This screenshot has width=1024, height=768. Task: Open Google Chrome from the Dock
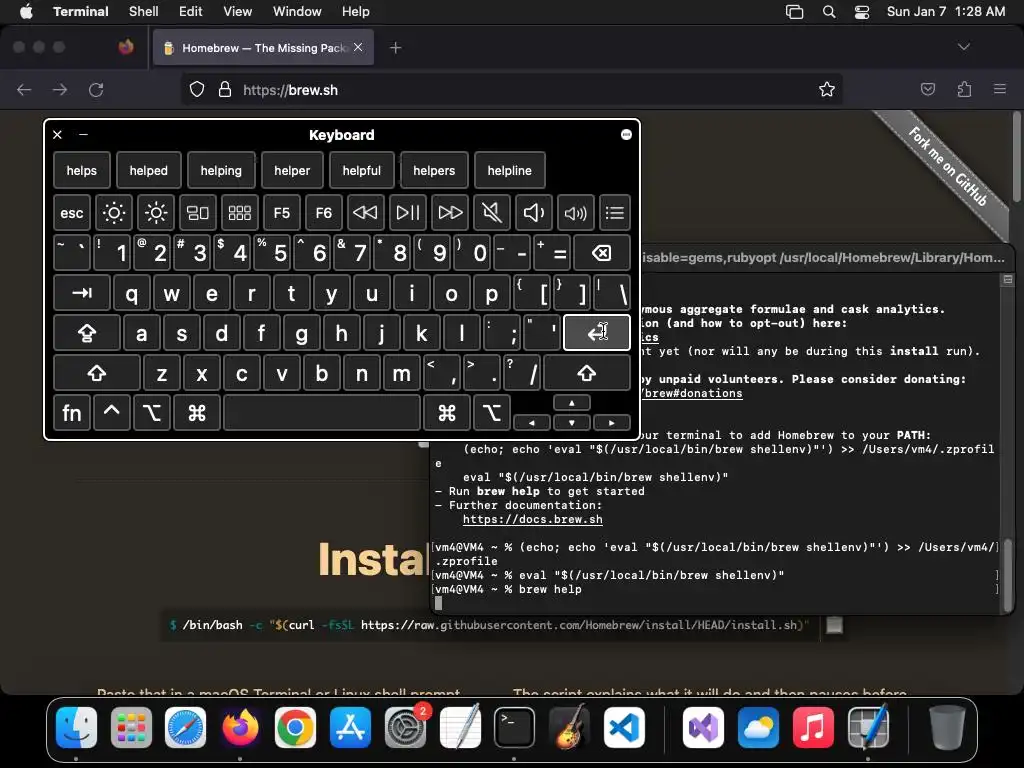point(295,727)
